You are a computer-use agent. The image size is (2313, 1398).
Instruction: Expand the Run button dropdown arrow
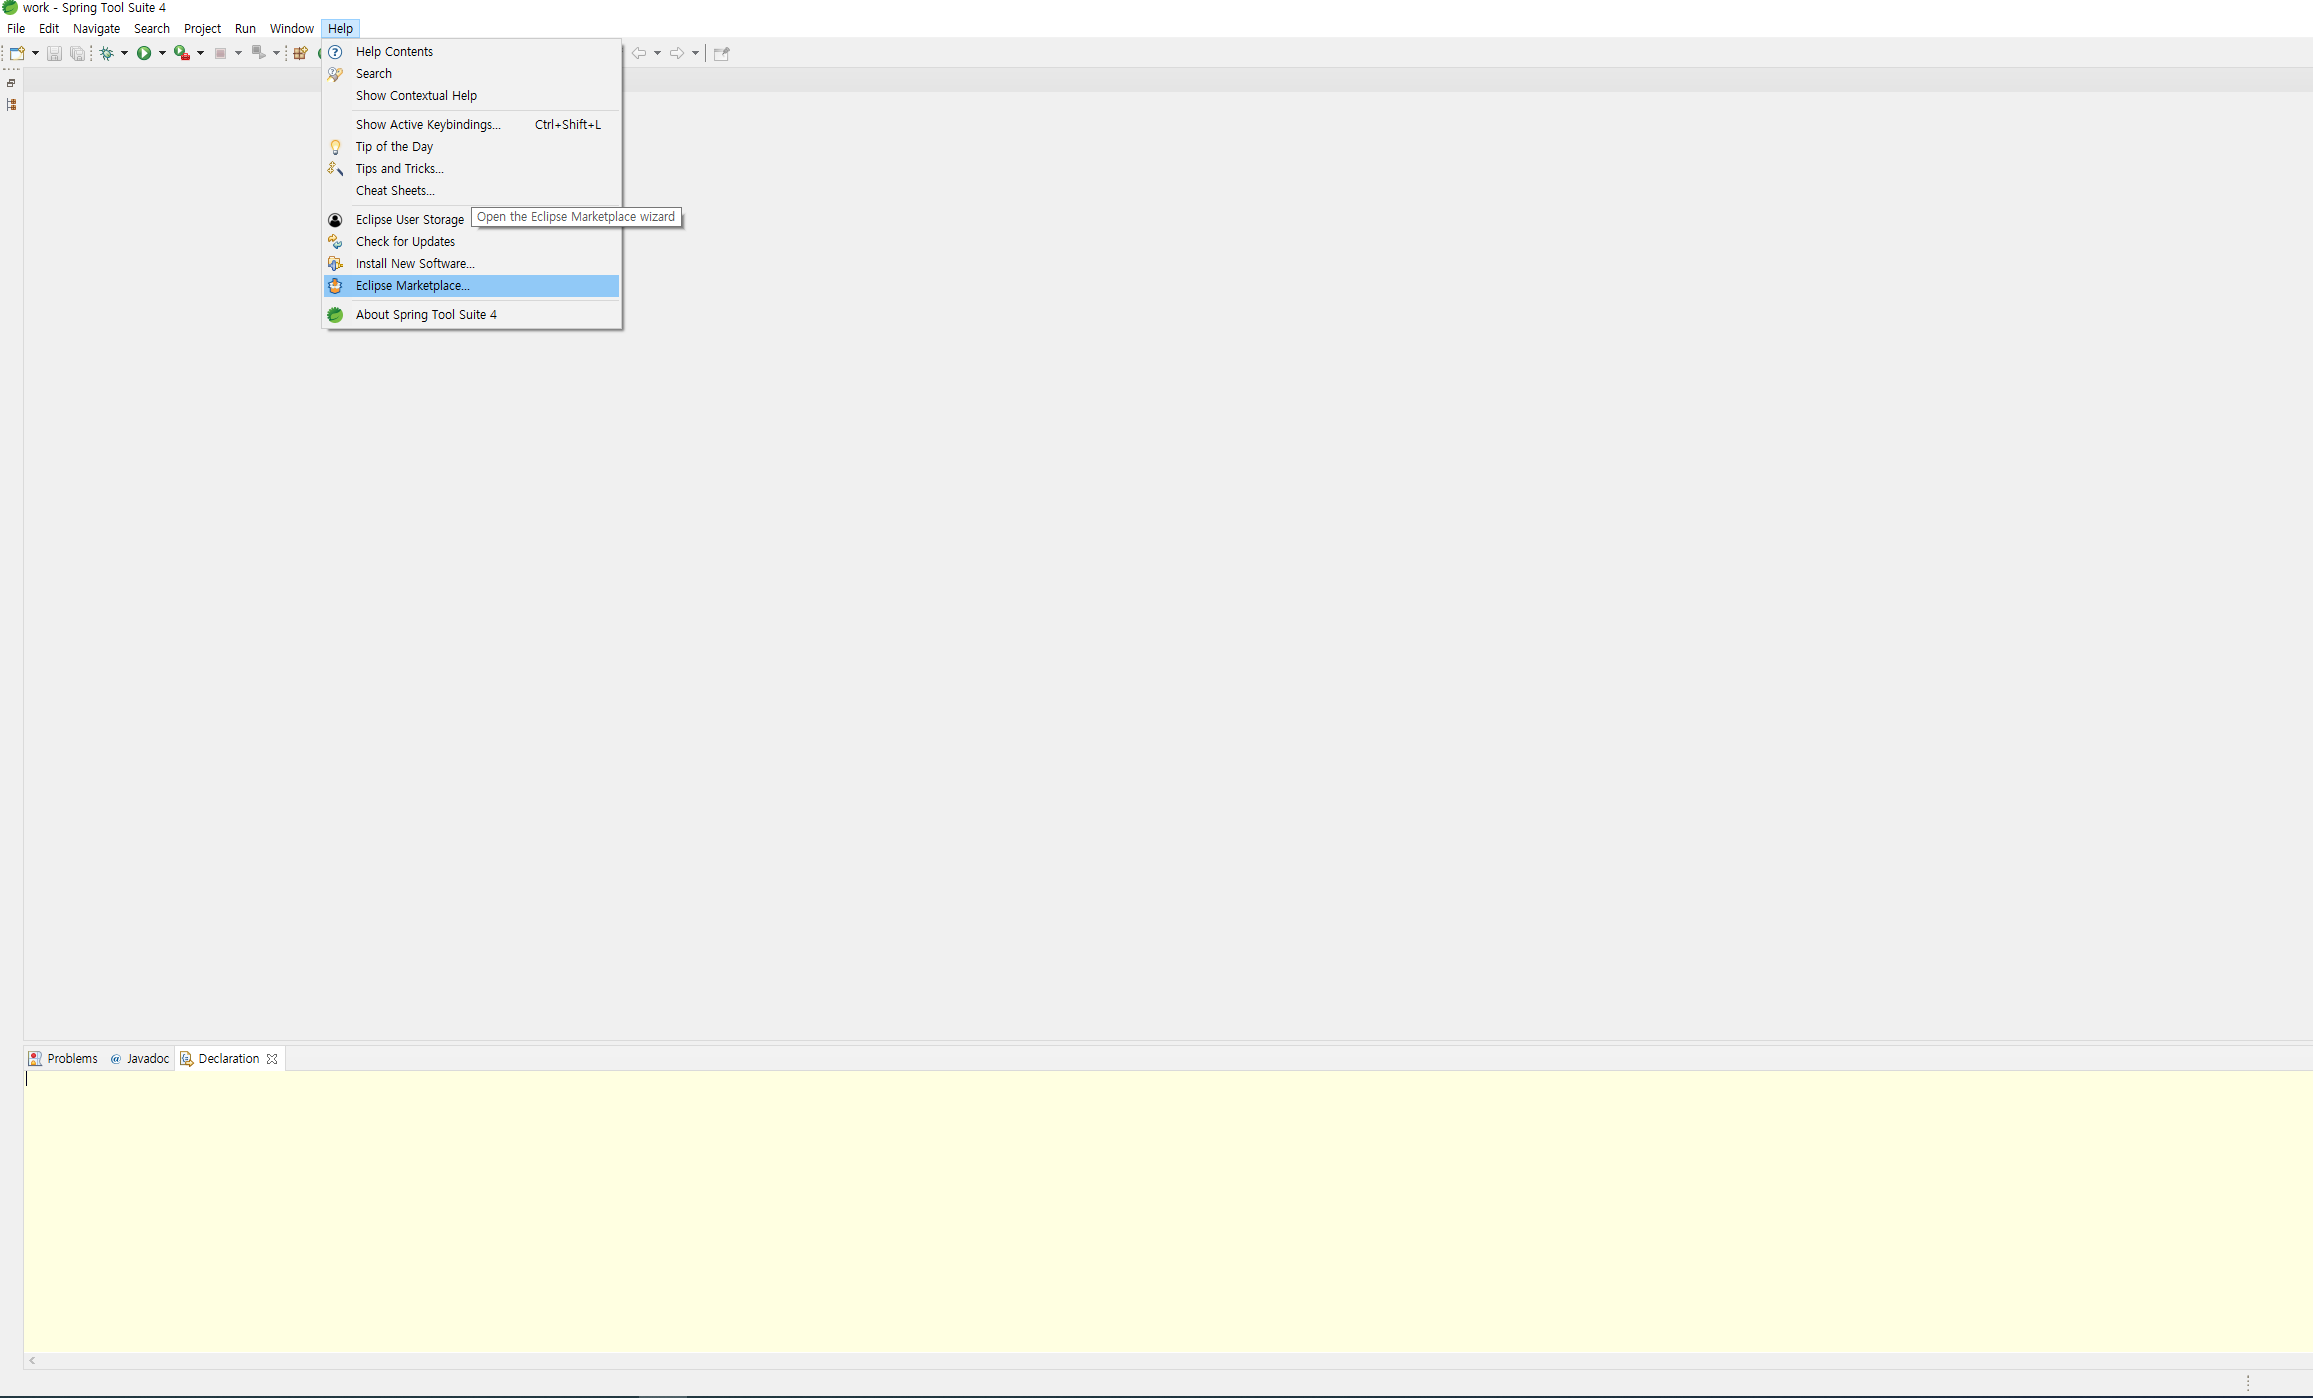(x=162, y=53)
